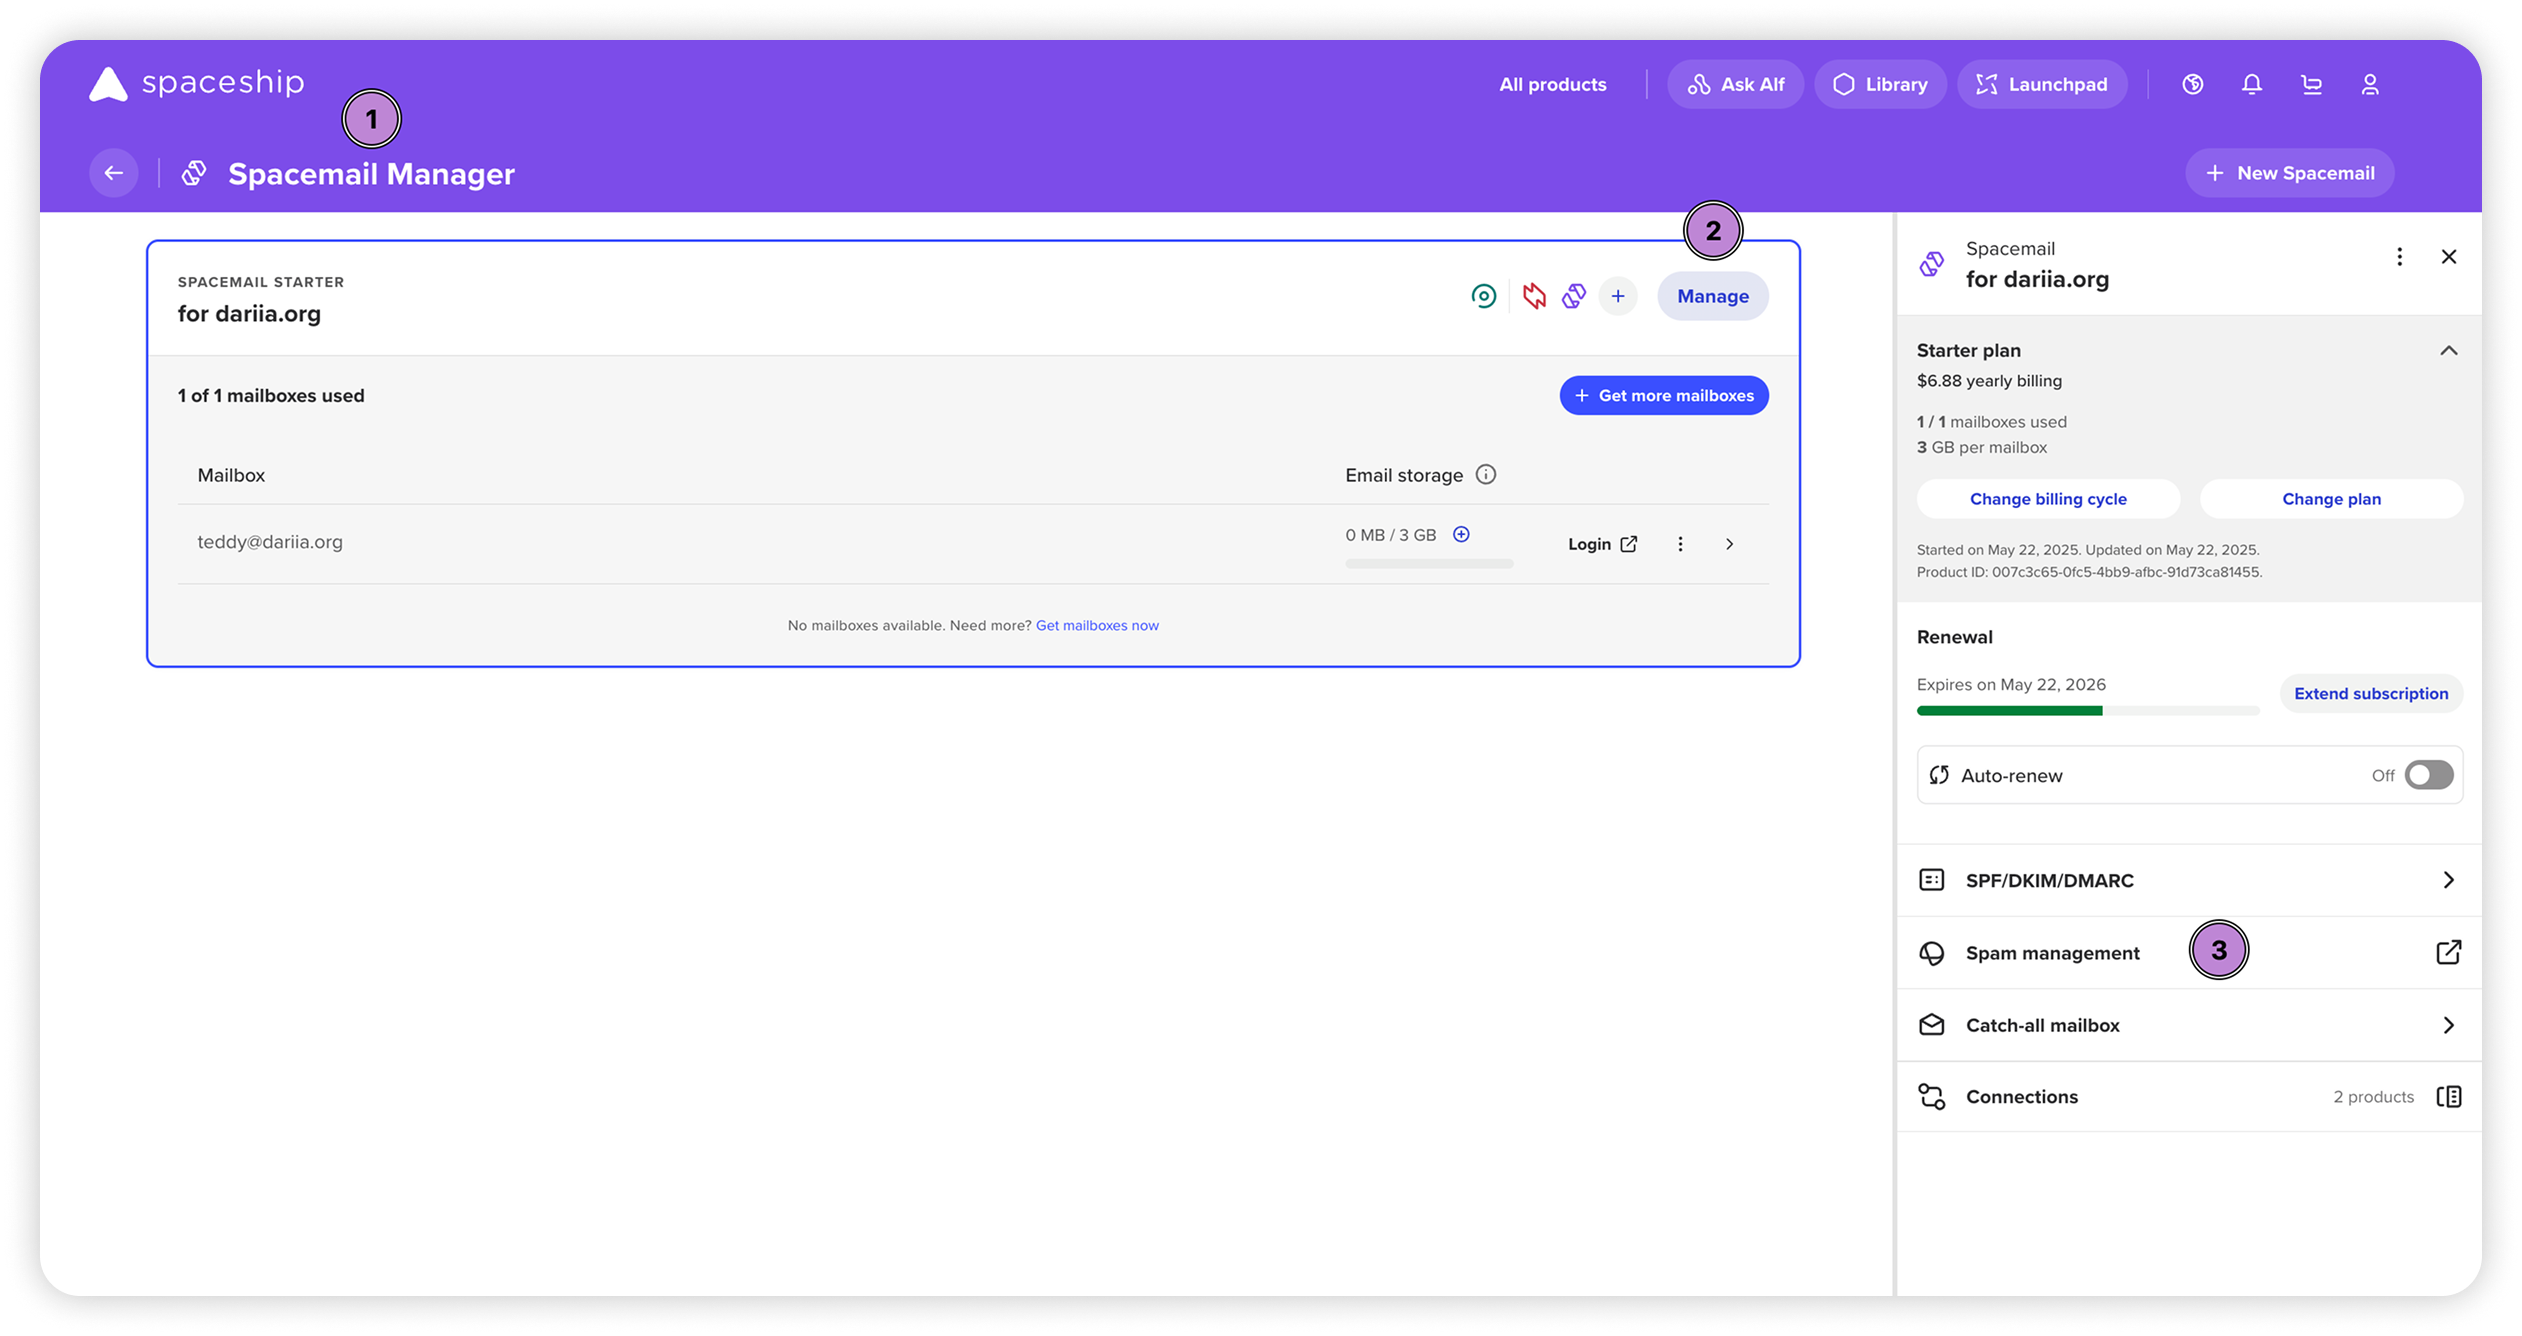Viewport: 2522px width, 1336px height.
Task: Open Library
Action: click(x=1880, y=84)
